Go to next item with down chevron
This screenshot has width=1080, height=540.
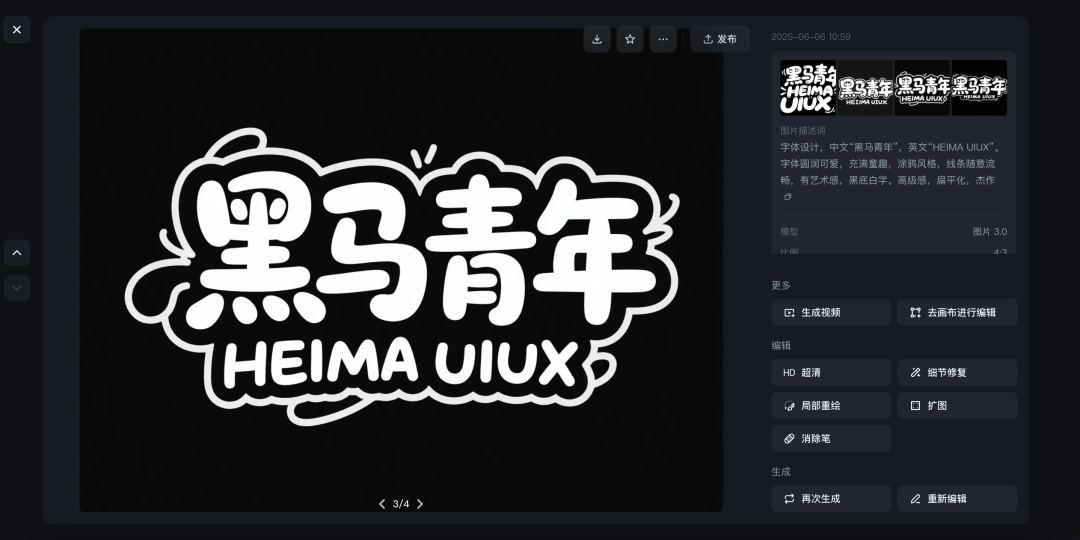17,288
